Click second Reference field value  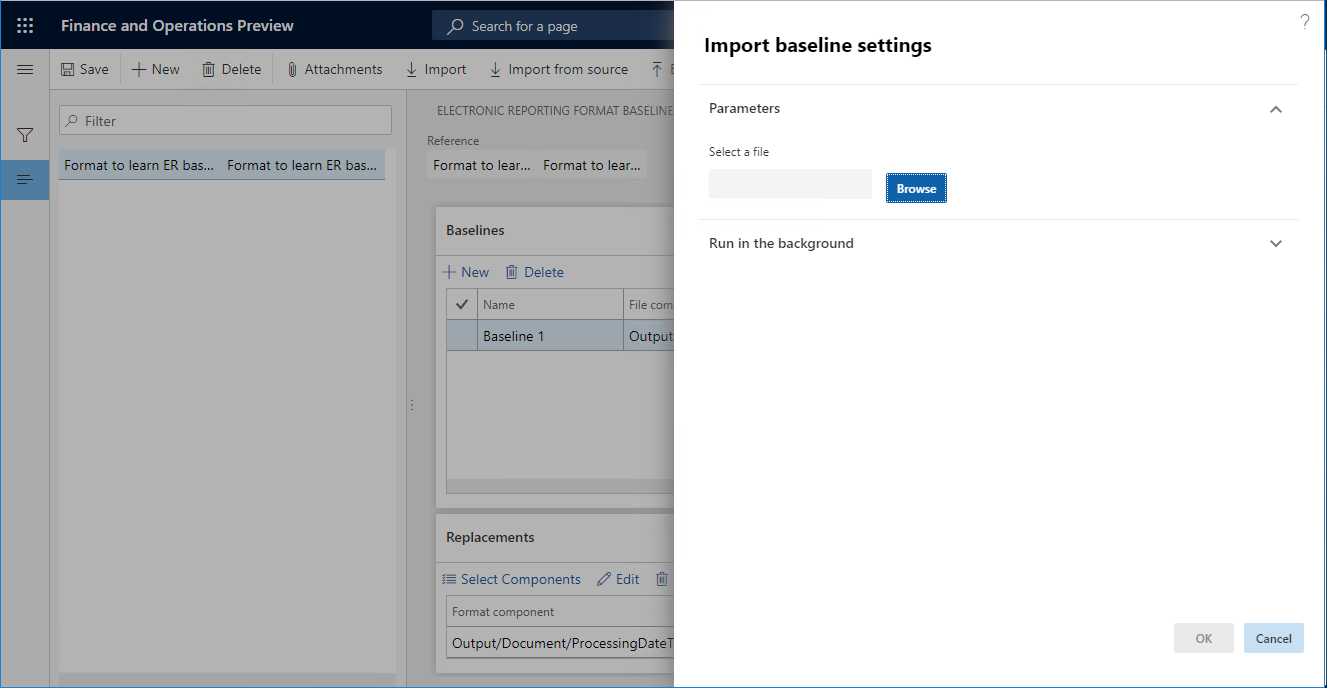pyautogui.click(x=592, y=165)
